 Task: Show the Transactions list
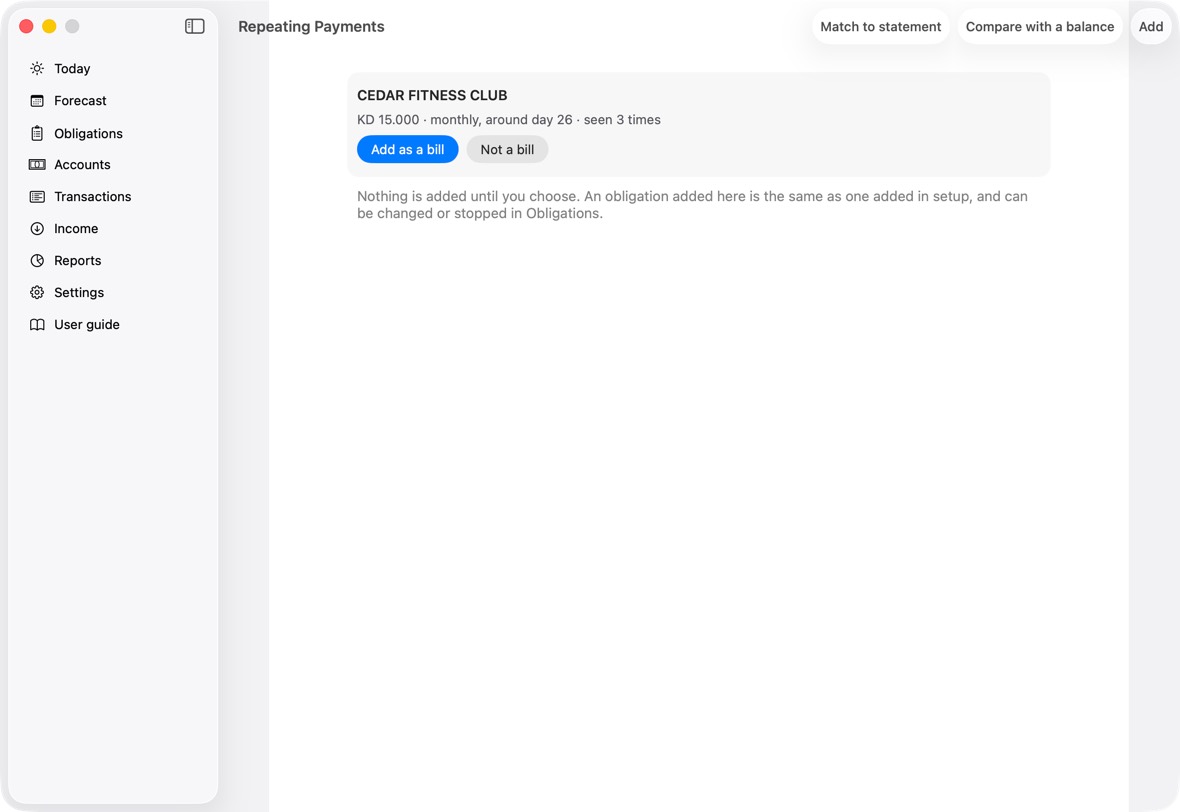tap(93, 196)
